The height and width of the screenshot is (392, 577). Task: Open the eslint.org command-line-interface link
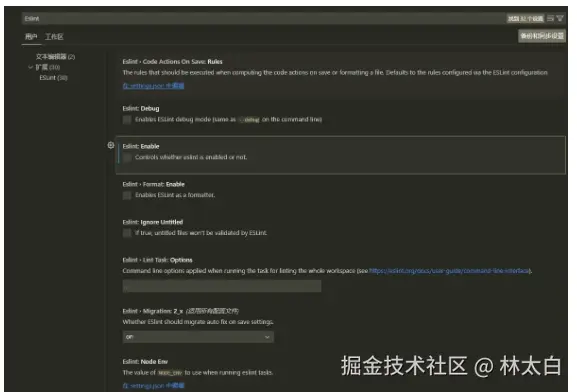pos(449,271)
